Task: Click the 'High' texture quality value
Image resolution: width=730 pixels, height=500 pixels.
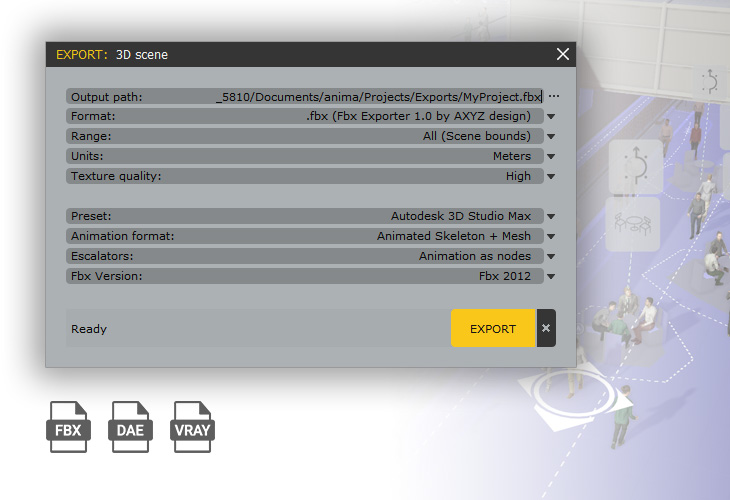Action: click(x=518, y=176)
